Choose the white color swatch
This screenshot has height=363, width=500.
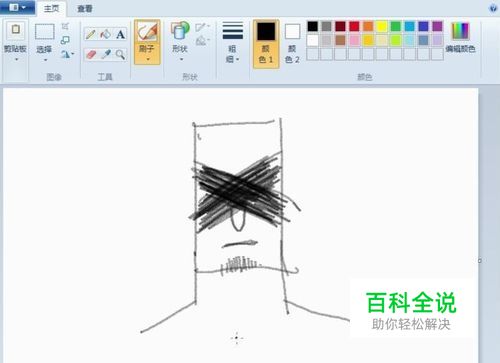(x=313, y=40)
